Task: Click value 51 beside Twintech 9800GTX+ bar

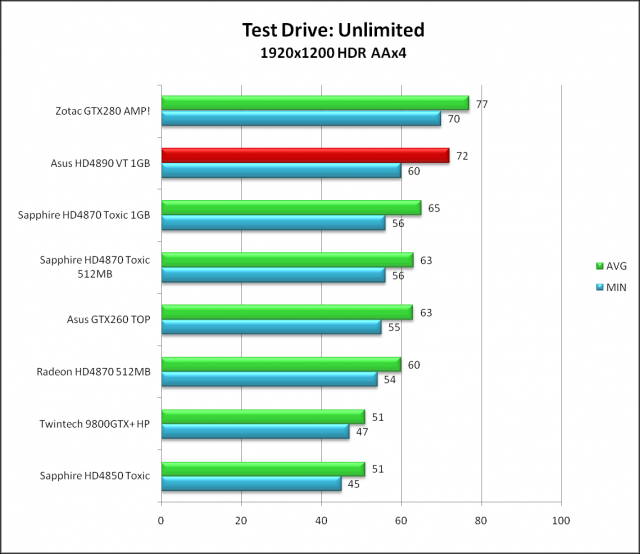Action: pos(378,417)
